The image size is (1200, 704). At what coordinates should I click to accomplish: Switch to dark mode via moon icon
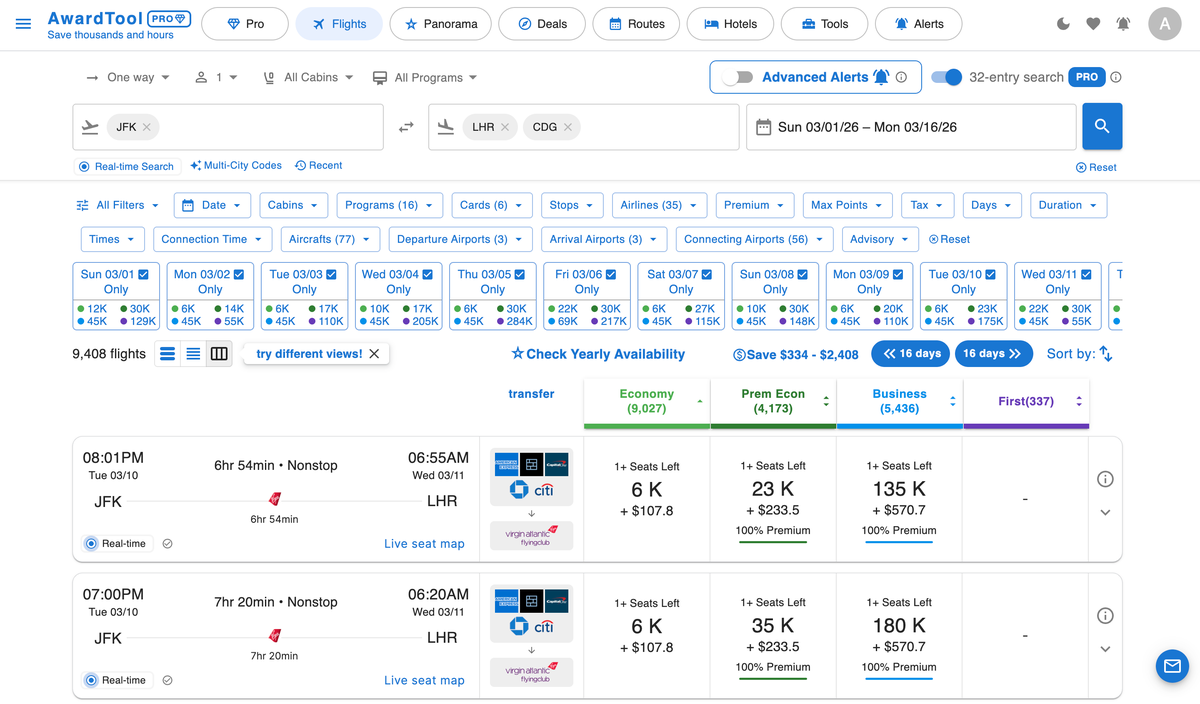pos(1063,22)
